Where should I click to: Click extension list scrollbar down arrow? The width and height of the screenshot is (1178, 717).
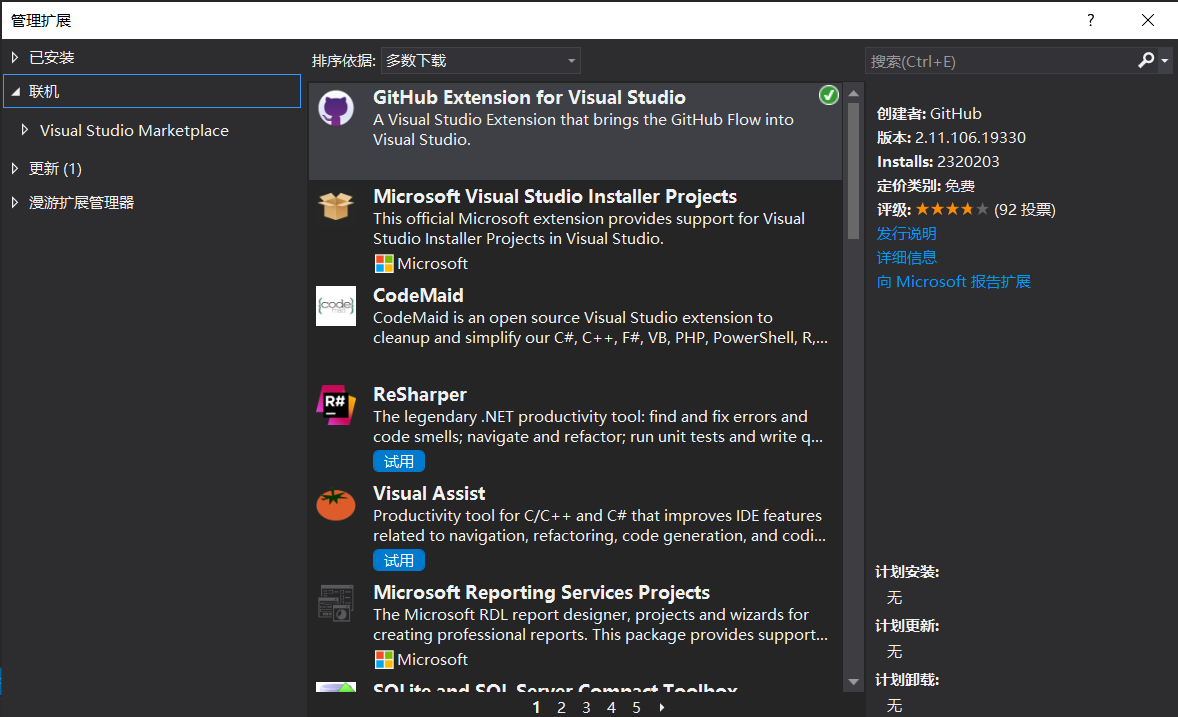tap(853, 682)
